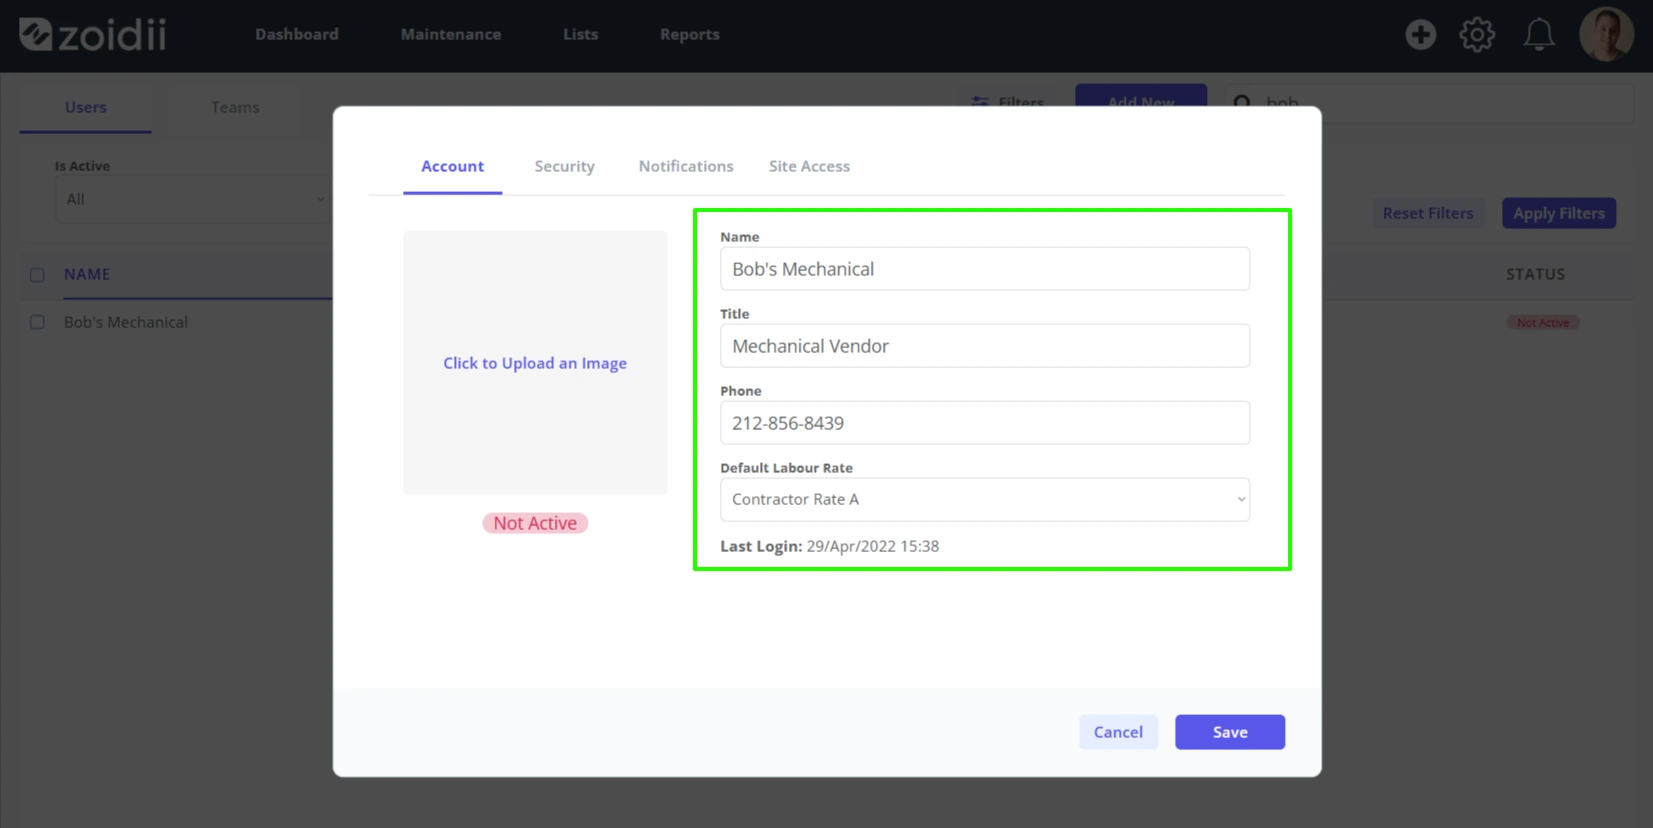
Task: Check the Bob's Mechanical row checkbox
Action: point(37,323)
